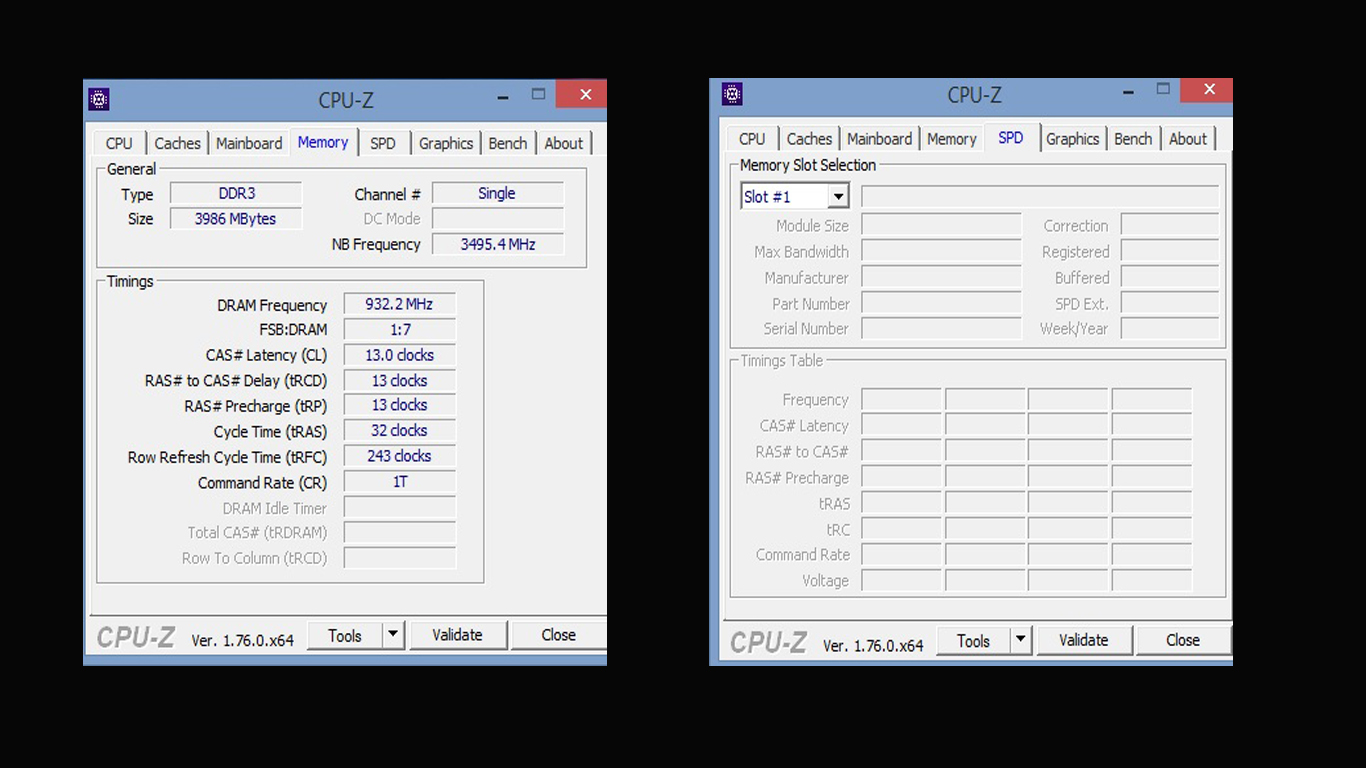Open the Bench tab in the SPD window

click(x=1133, y=139)
